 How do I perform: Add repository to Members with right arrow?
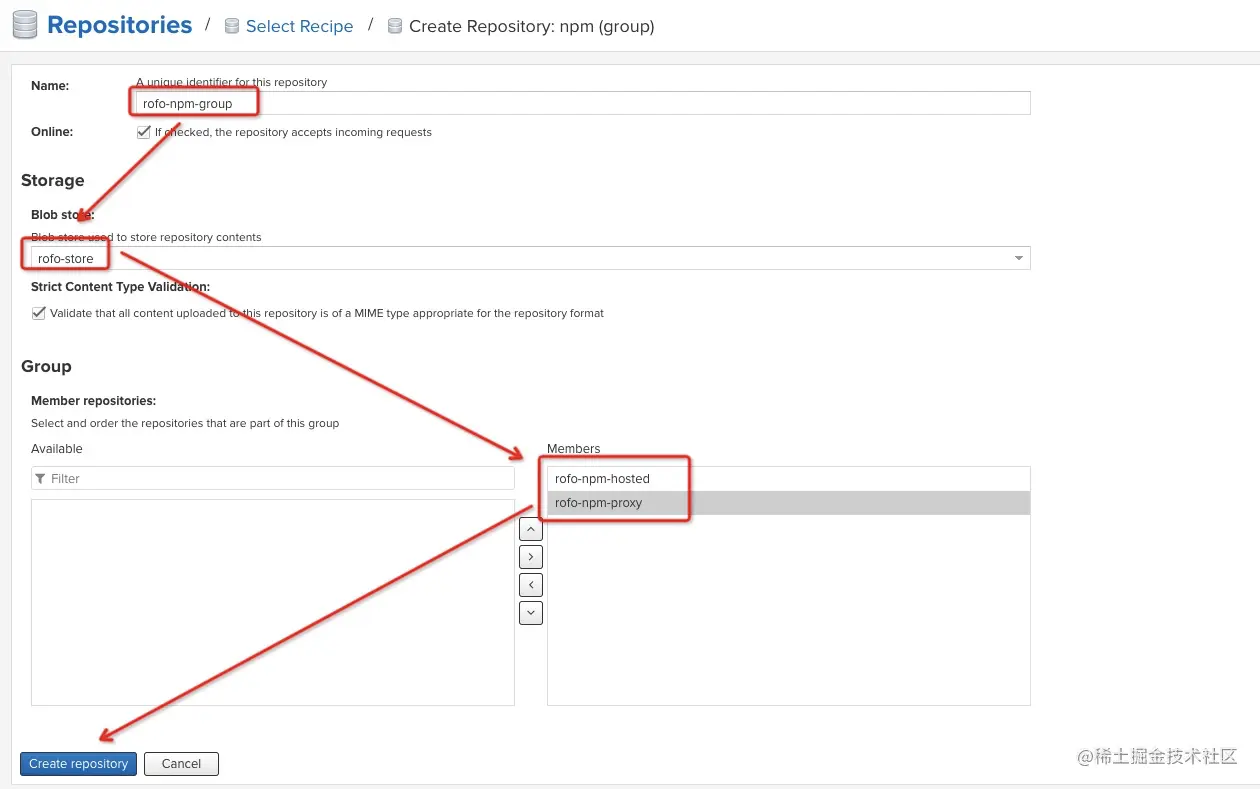coord(531,557)
